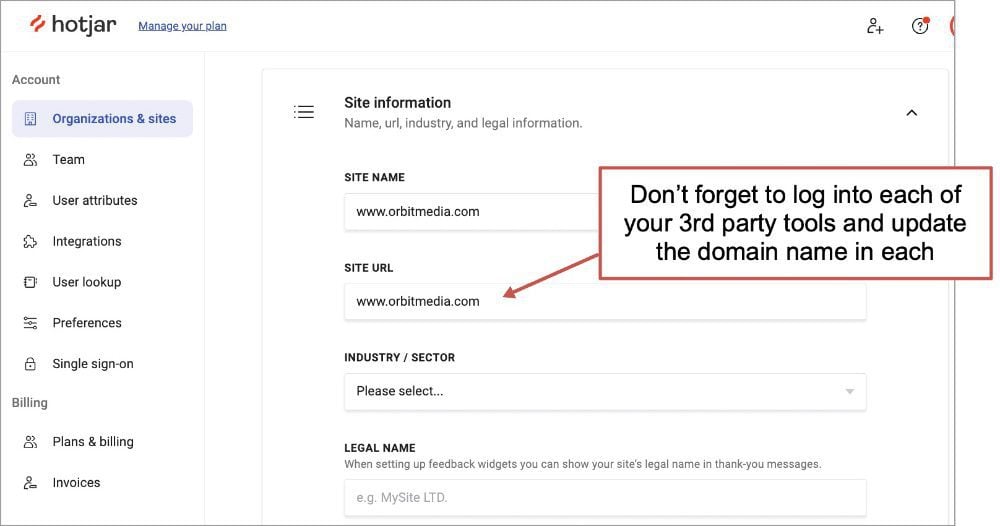The image size is (1000, 526).
Task: Click the invite user icon
Action: pyautogui.click(x=875, y=26)
